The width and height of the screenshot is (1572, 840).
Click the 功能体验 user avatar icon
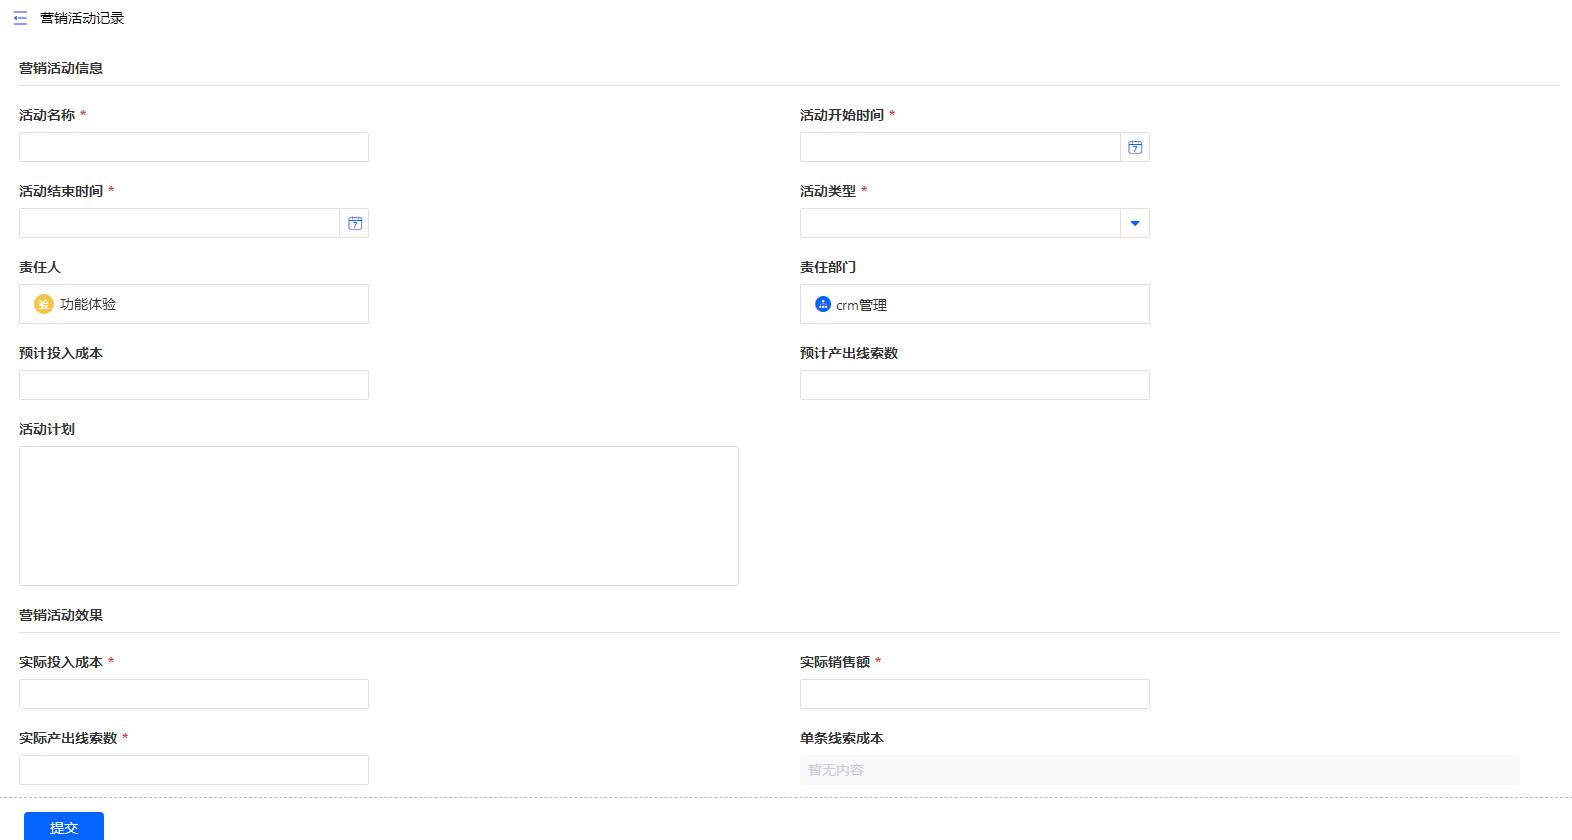tap(43, 304)
